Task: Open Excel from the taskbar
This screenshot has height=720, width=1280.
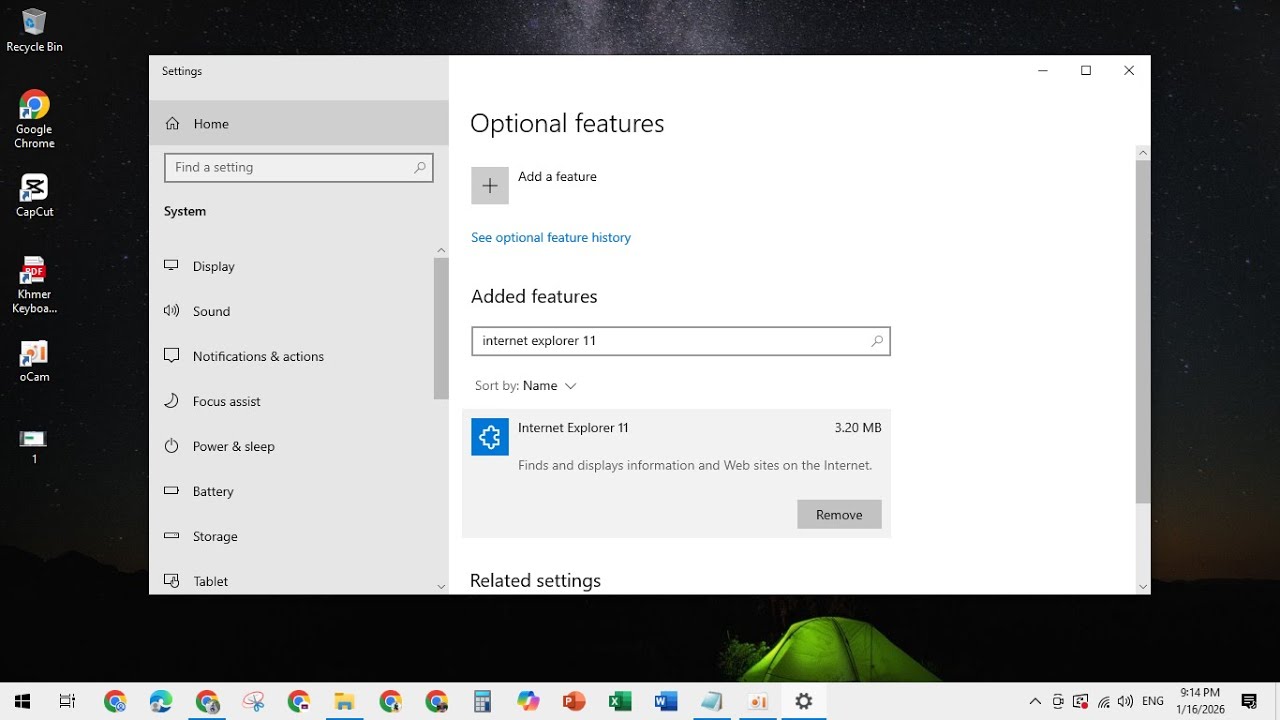Action: (620, 701)
